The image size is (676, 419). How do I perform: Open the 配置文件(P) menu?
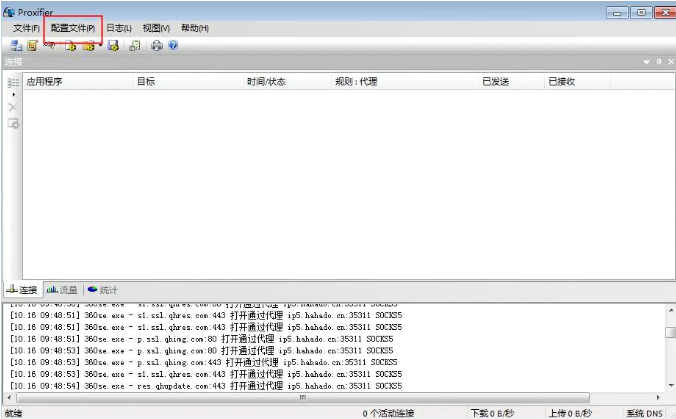coord(73,28)
